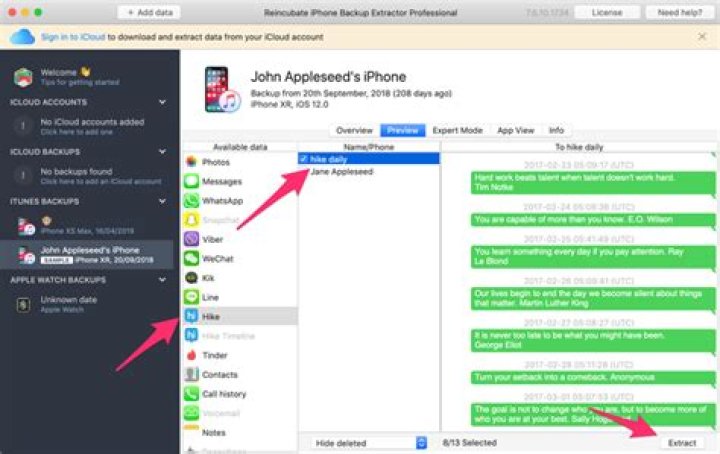This screenshot has height=454, width=720.
Task: Switch to the Expert Mode tab
Action: pyautogui.click(x=456, y=130)
